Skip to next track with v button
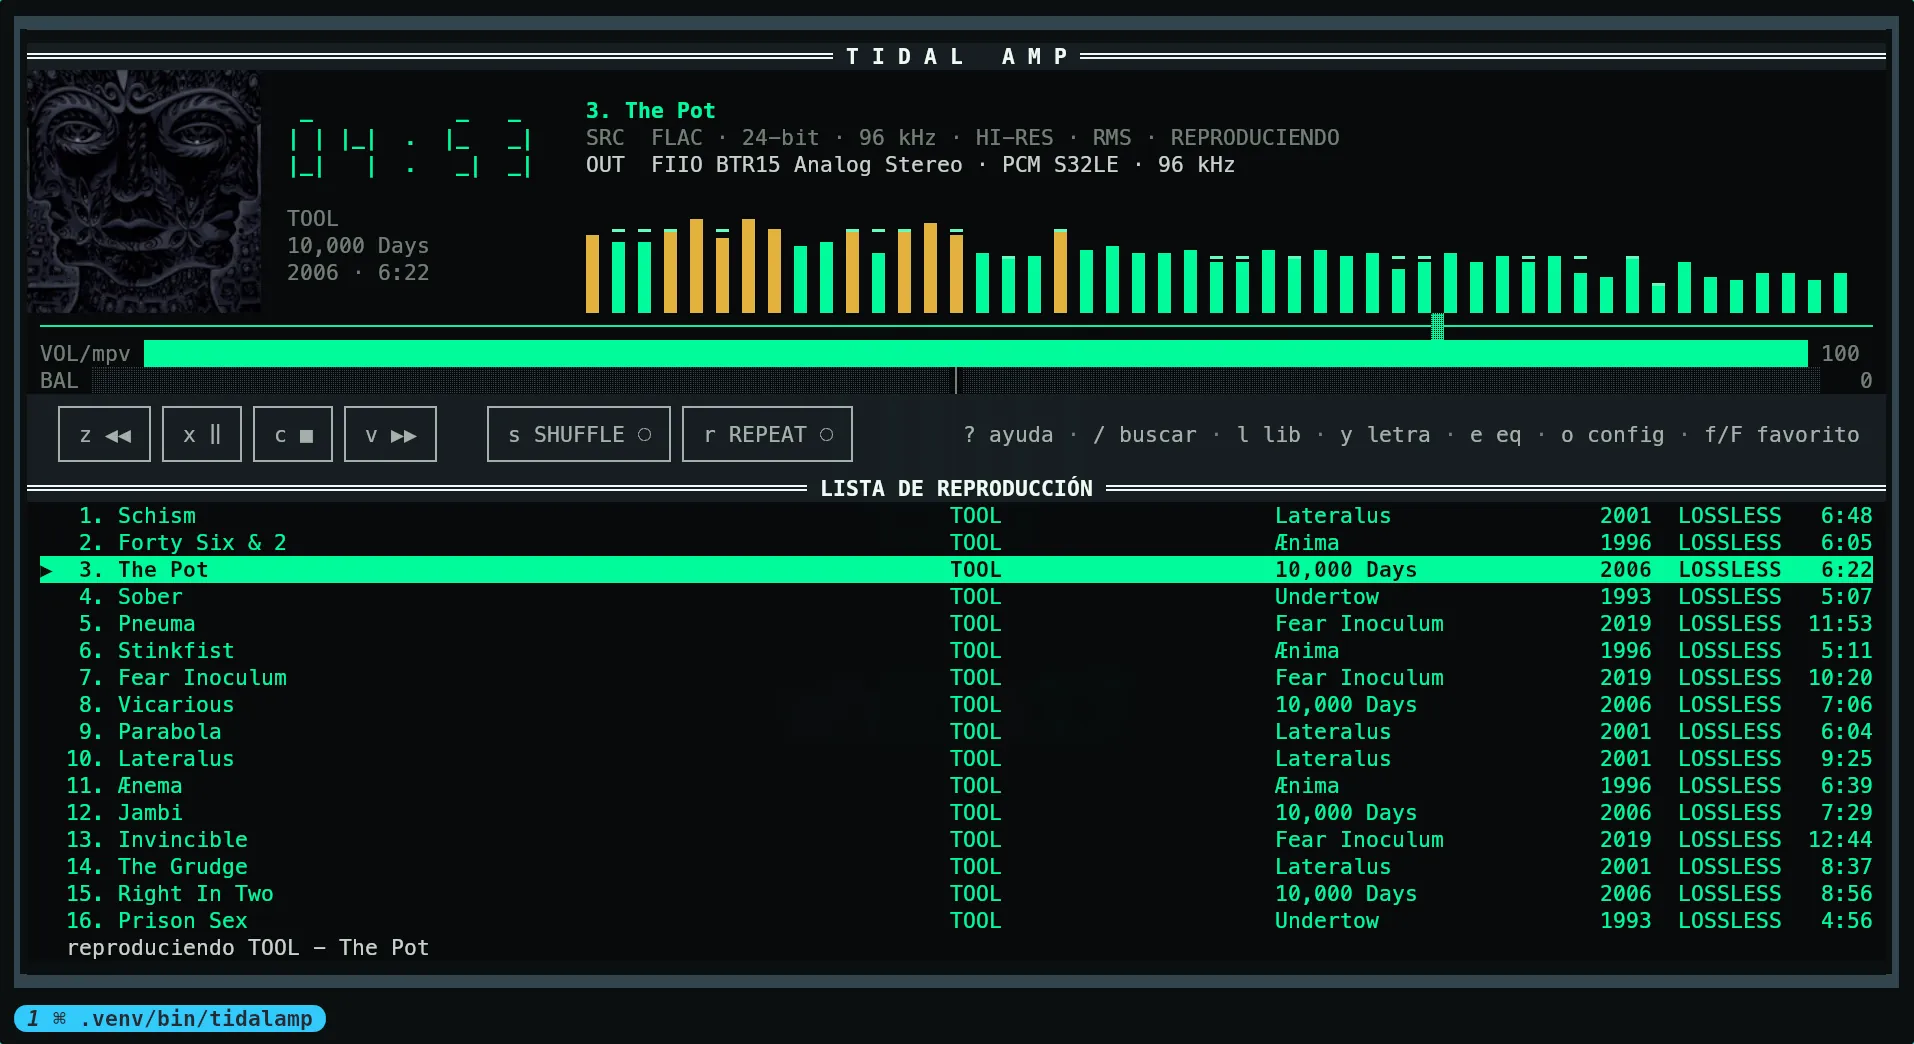 (x=390, y=434)
